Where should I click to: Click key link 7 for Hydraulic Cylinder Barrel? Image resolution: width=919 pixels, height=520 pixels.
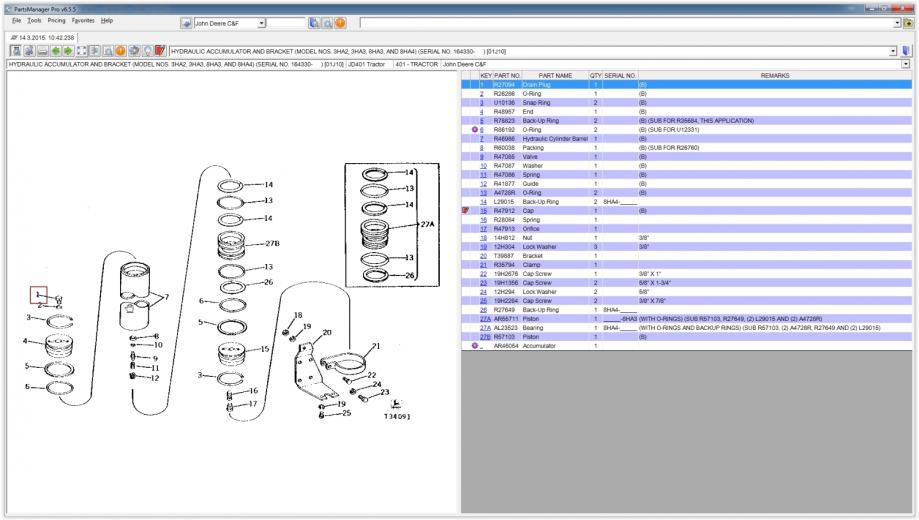(484, 138)
